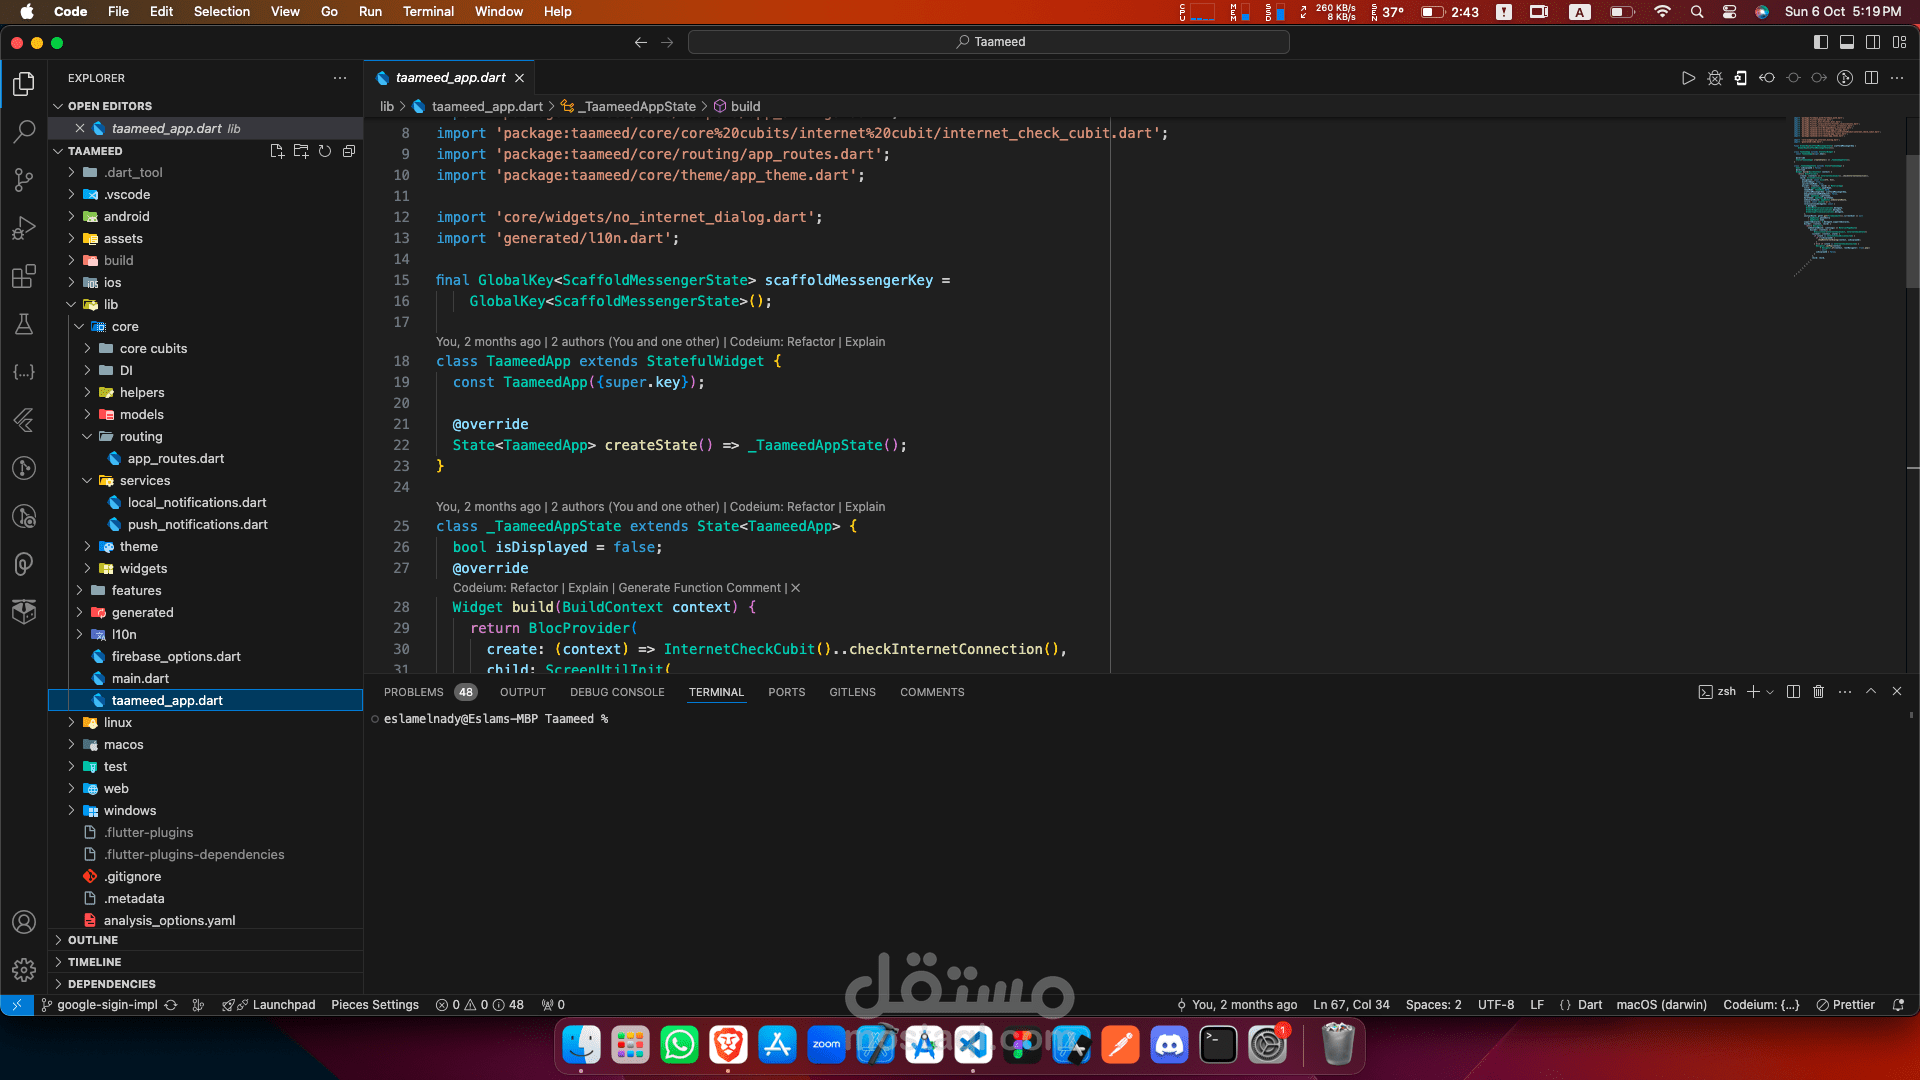
Task: Refresh the TAAMEED explorer tree
Action: (325, 151)
